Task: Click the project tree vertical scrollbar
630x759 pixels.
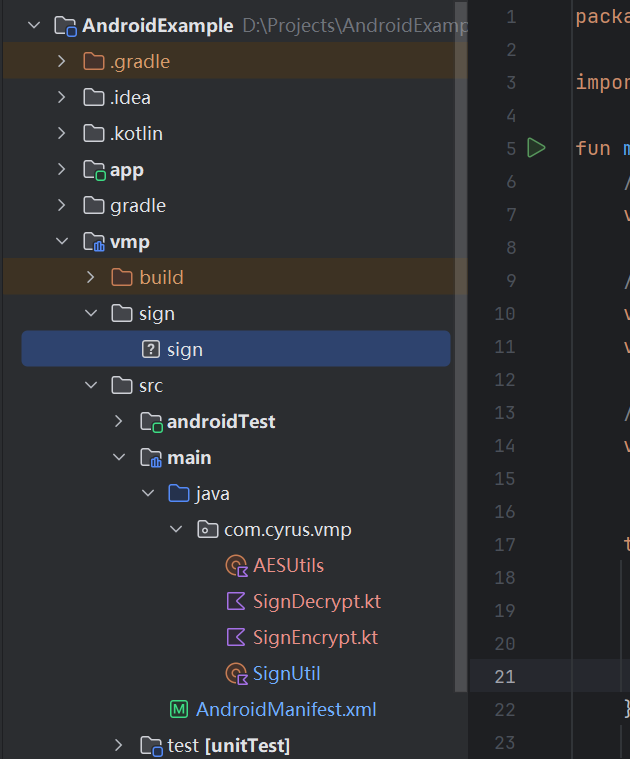Action: point(462,350)
